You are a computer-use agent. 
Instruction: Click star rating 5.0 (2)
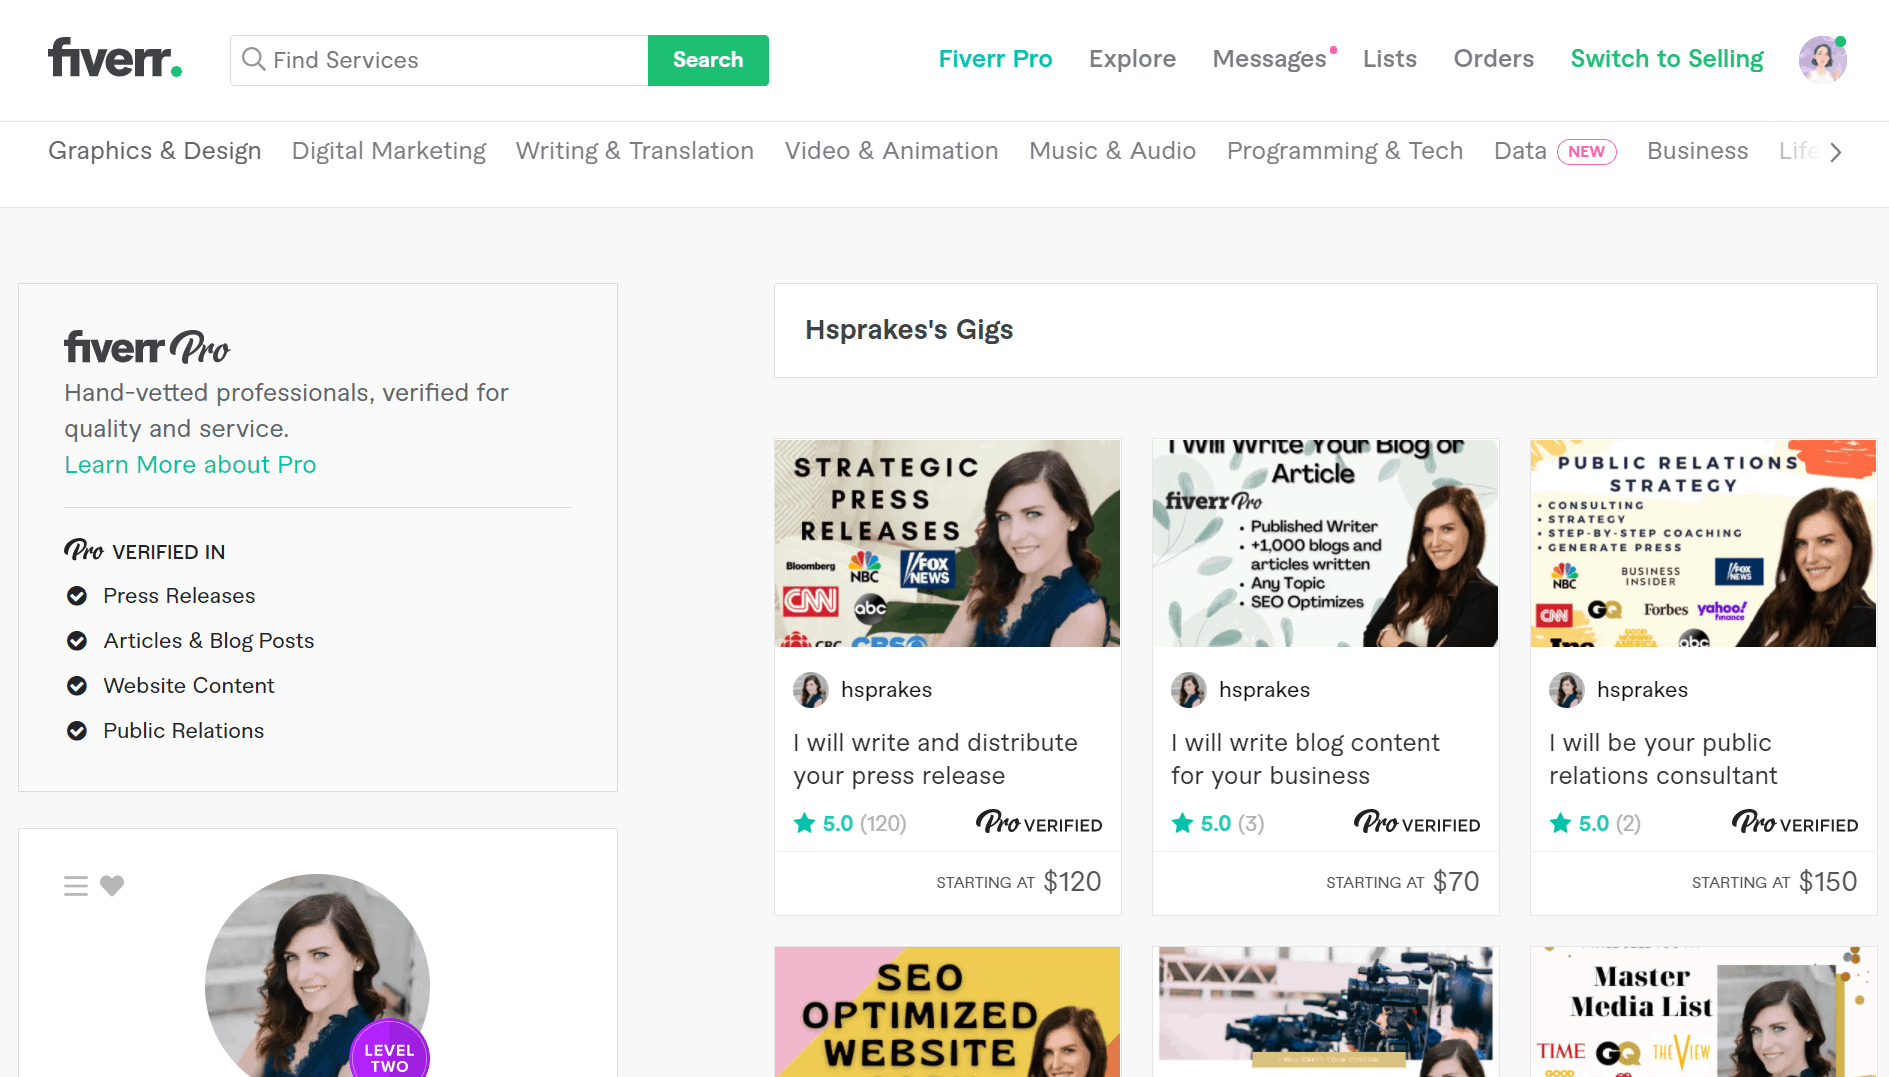pyautogui.click(x=1595, y=824)
